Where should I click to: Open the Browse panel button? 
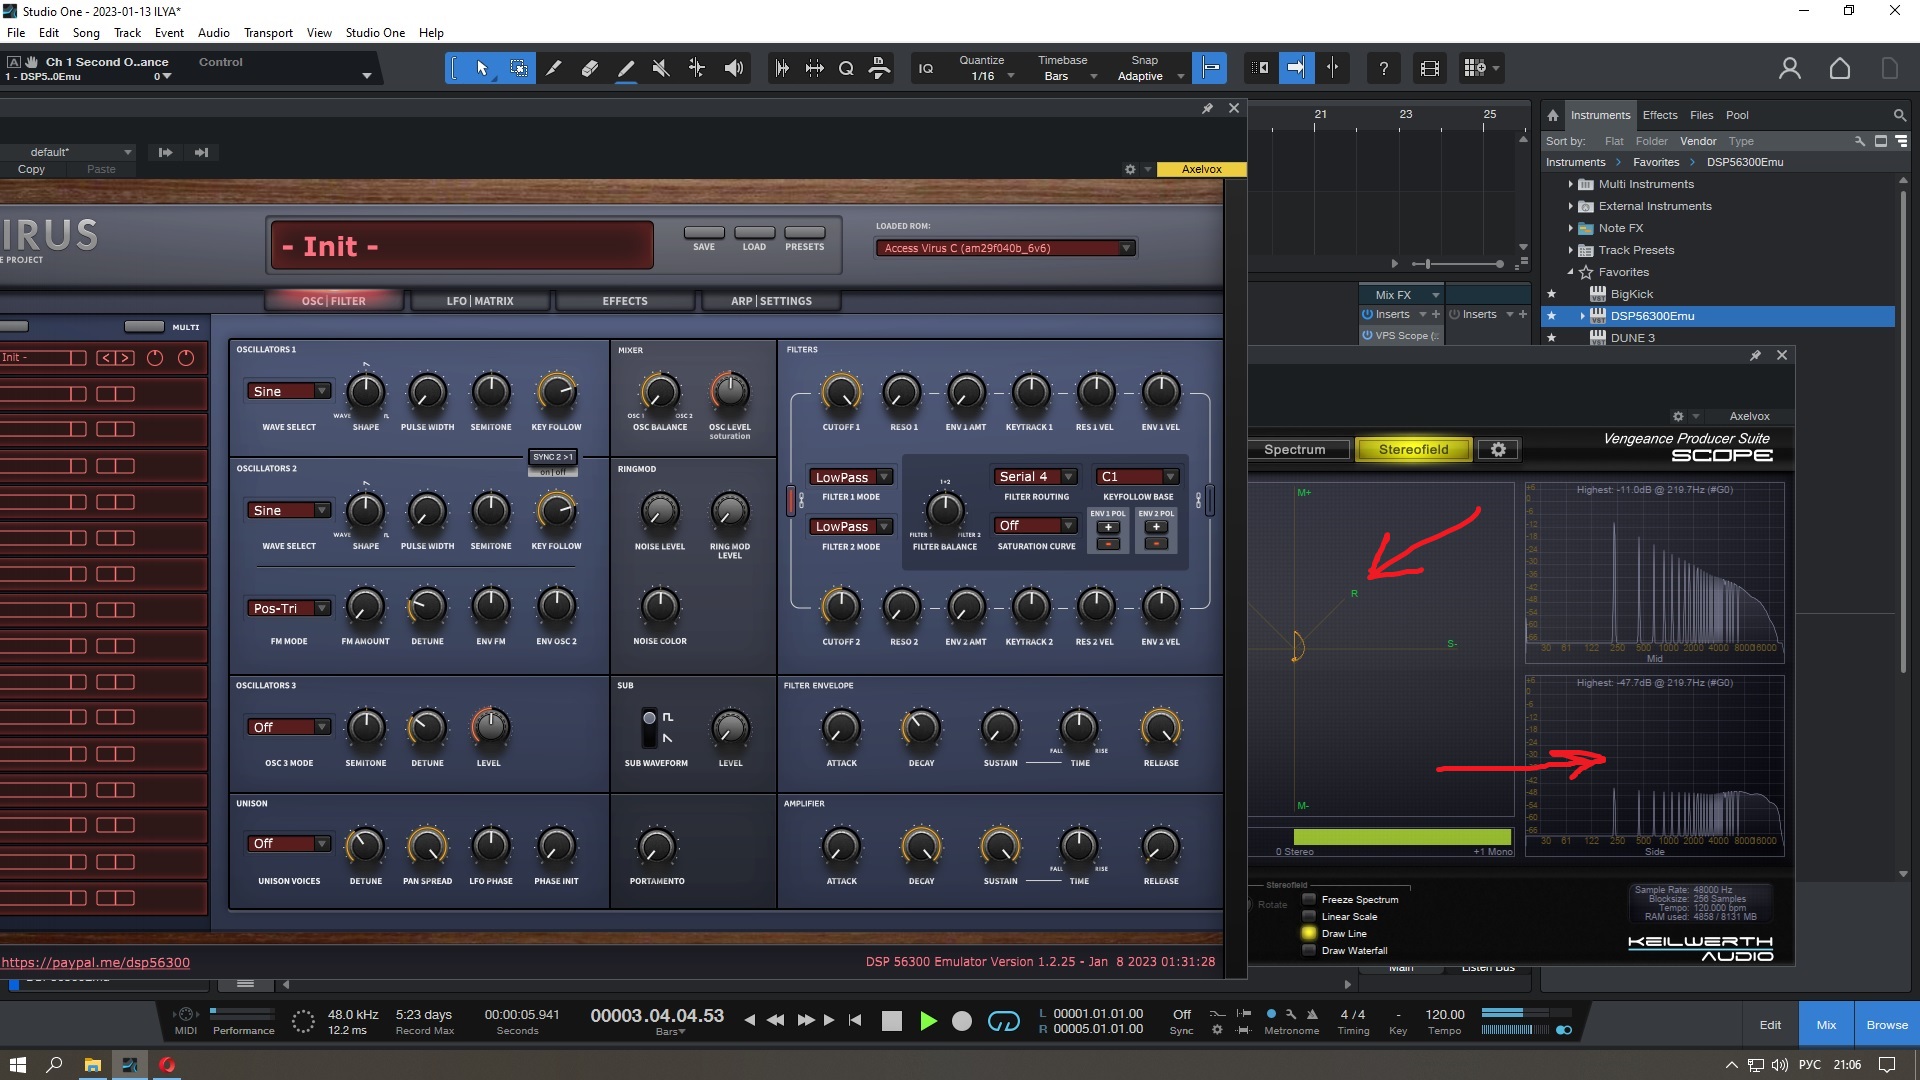[1886, 1025]
